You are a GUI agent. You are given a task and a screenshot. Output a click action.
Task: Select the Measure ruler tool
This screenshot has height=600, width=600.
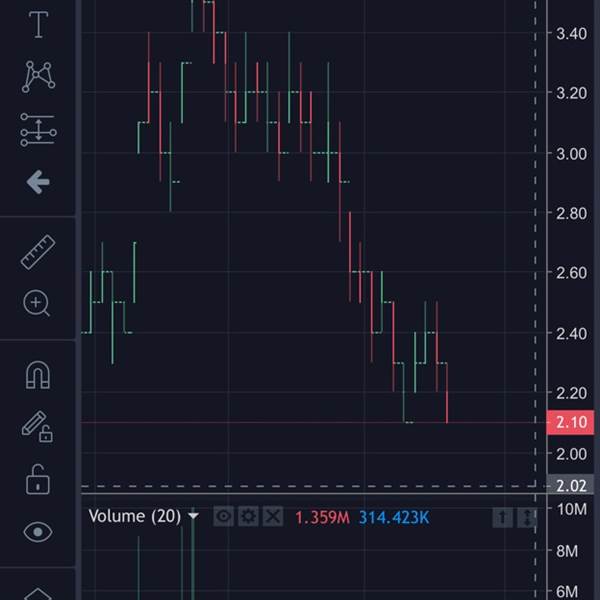[38, 252]
